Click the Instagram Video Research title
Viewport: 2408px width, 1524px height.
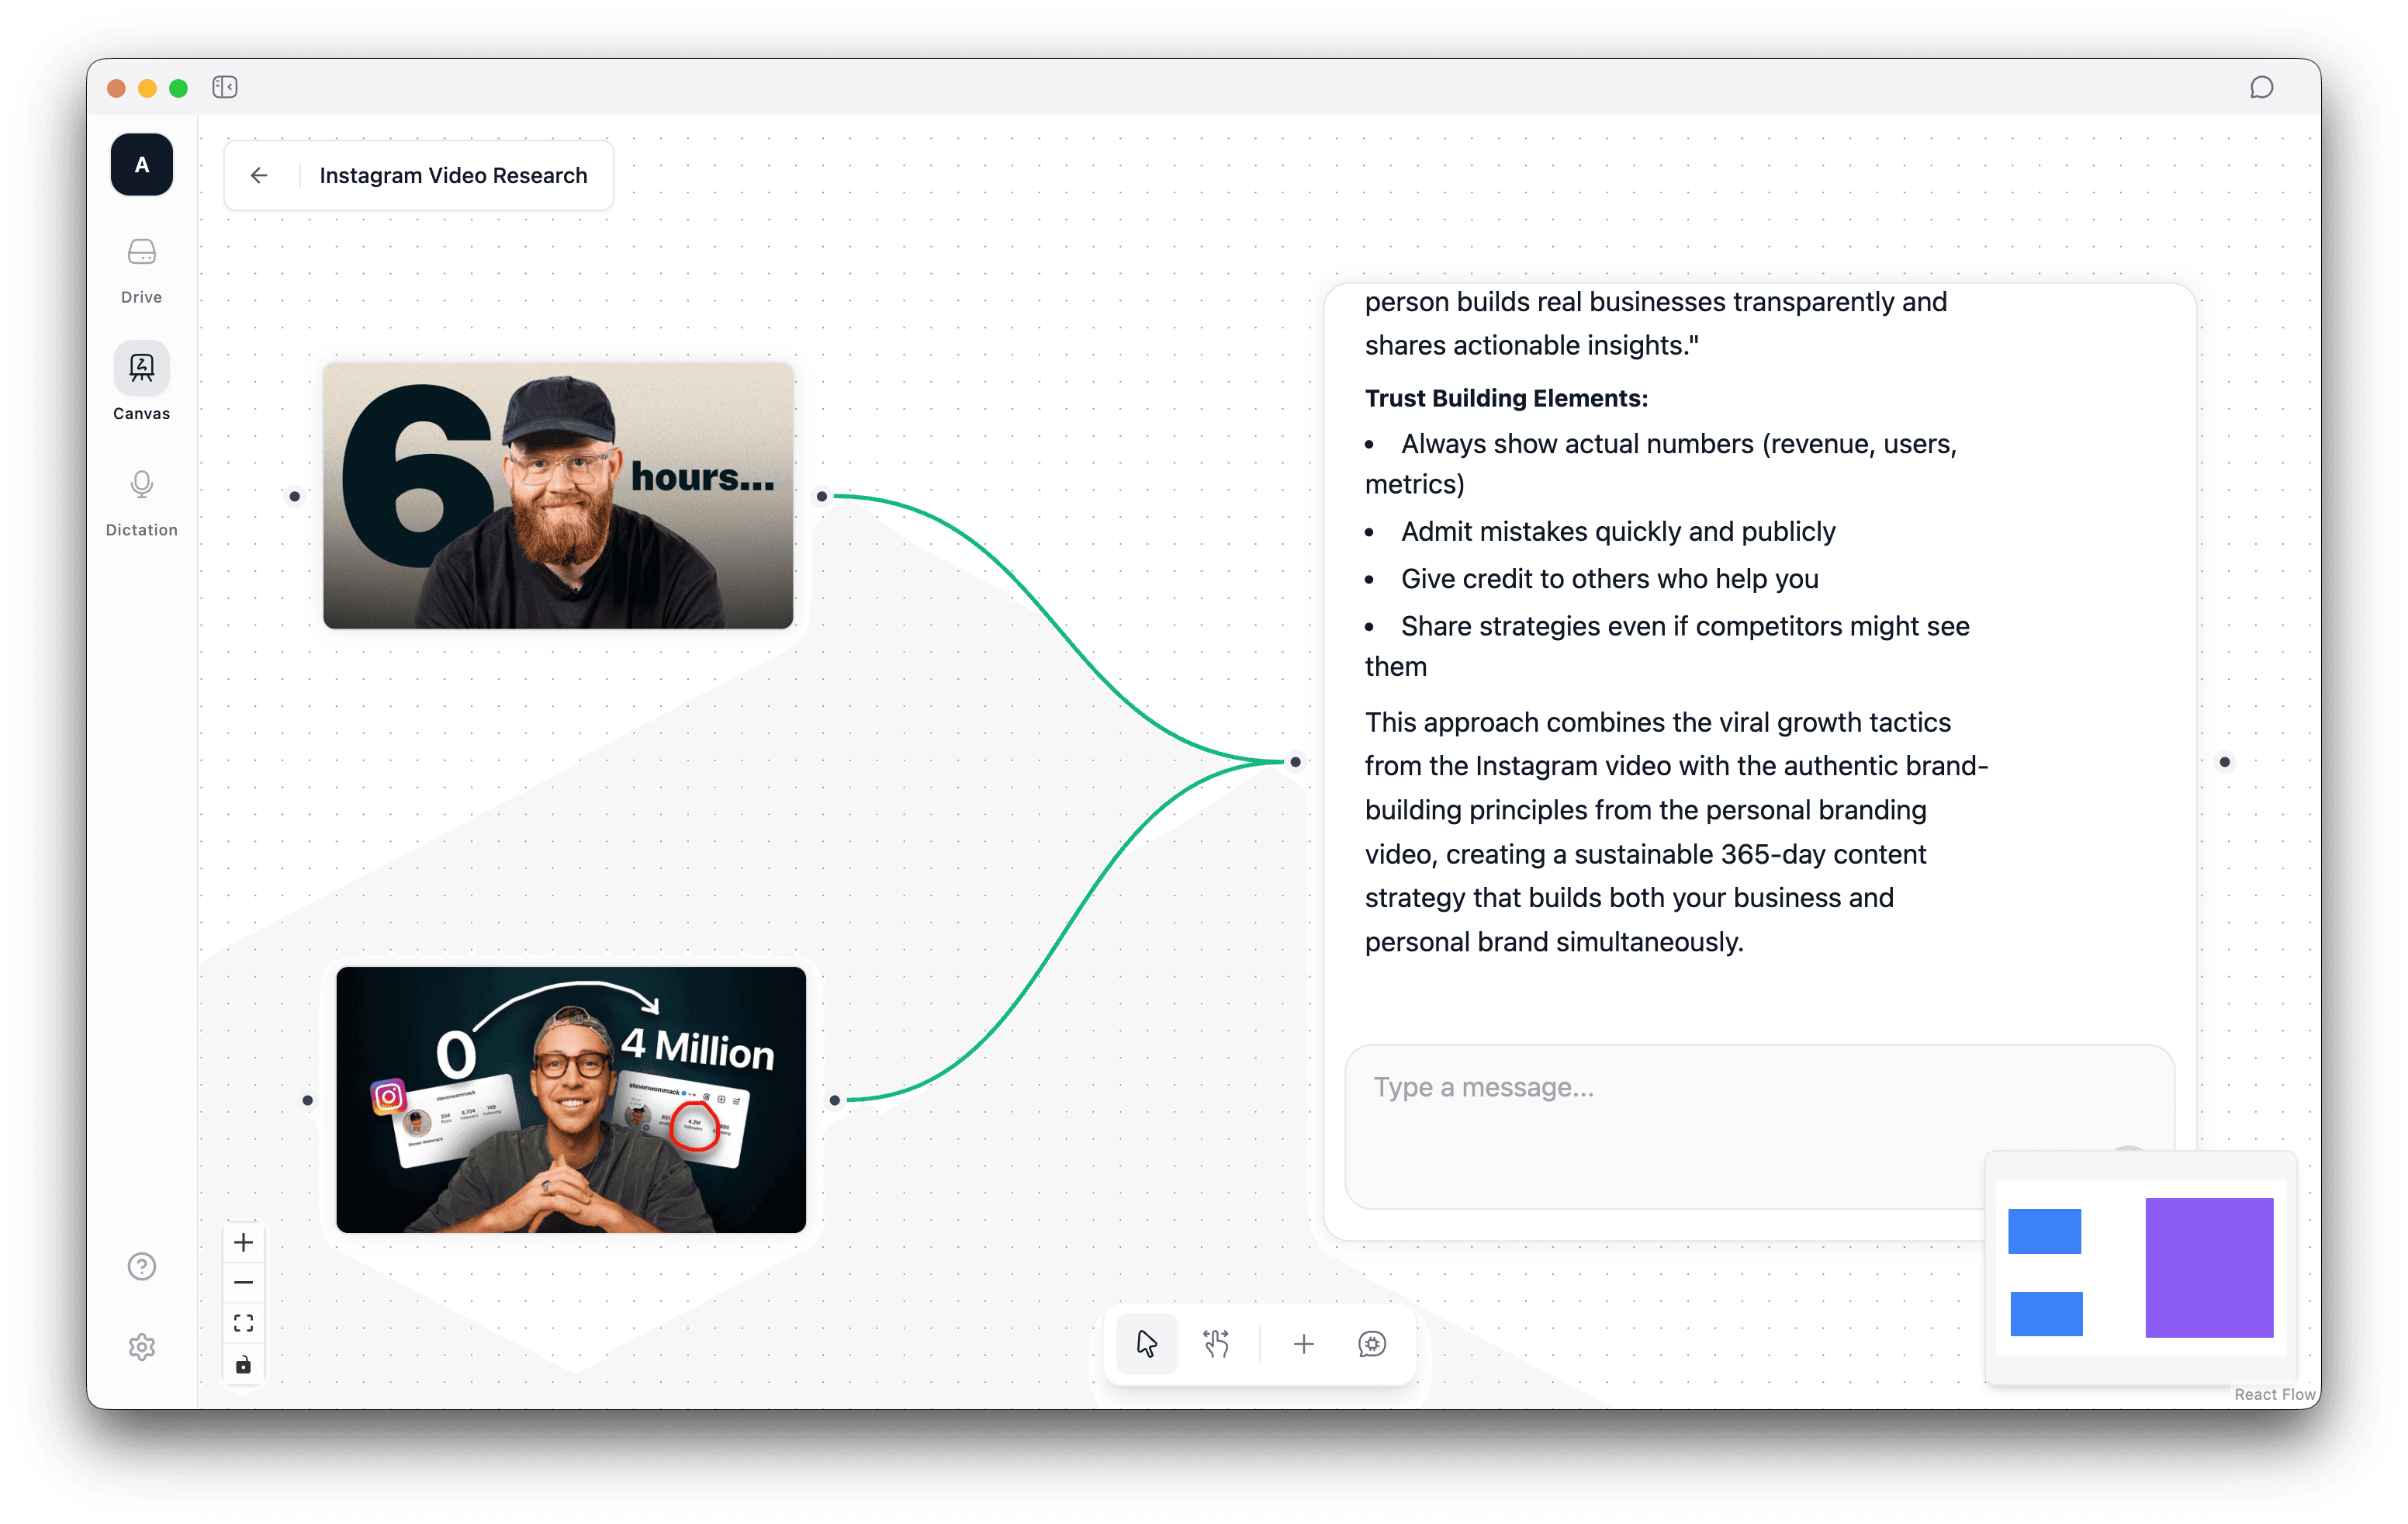click(x=453, y=175)
